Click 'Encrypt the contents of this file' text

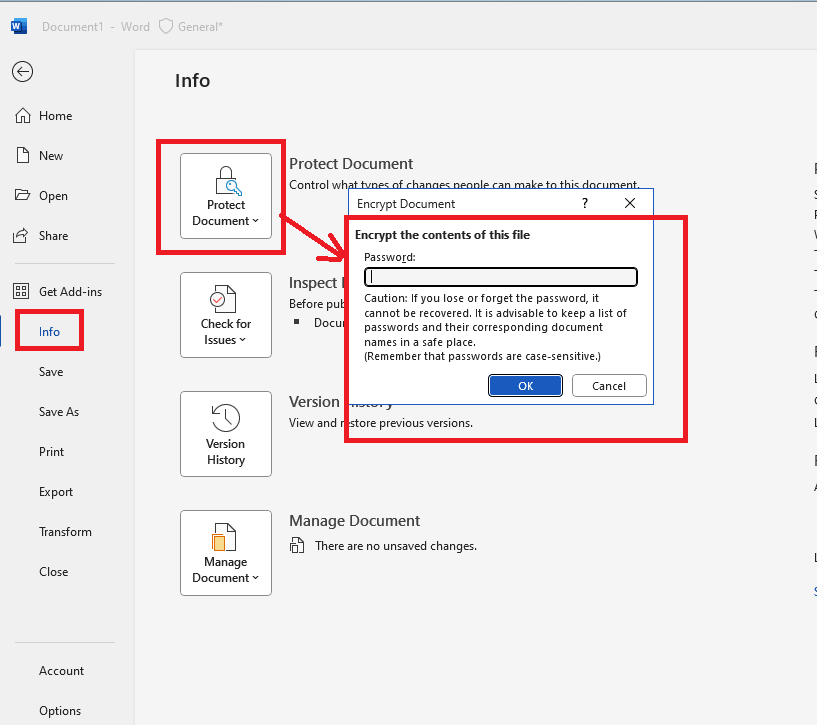pyautogui.click(x=442, y=235)
